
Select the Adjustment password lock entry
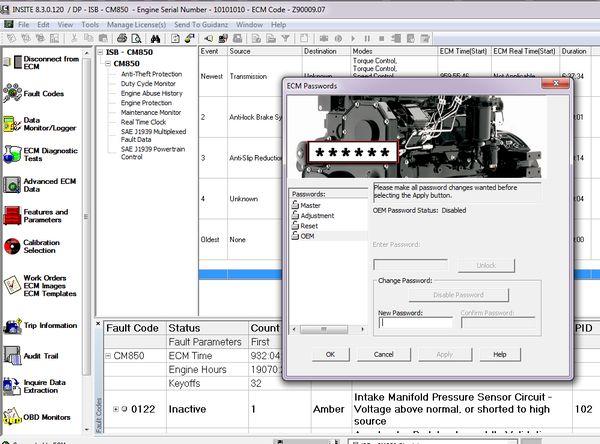point(312,215)
